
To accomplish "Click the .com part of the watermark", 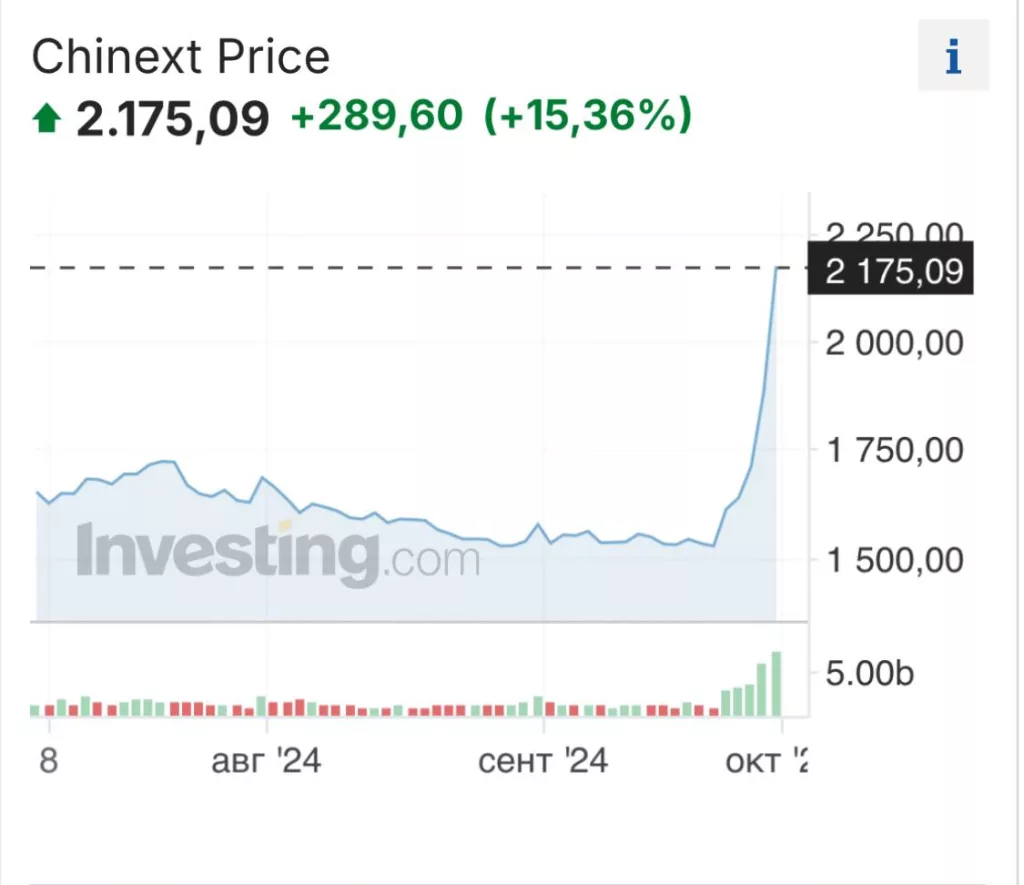I will (432, 560).
